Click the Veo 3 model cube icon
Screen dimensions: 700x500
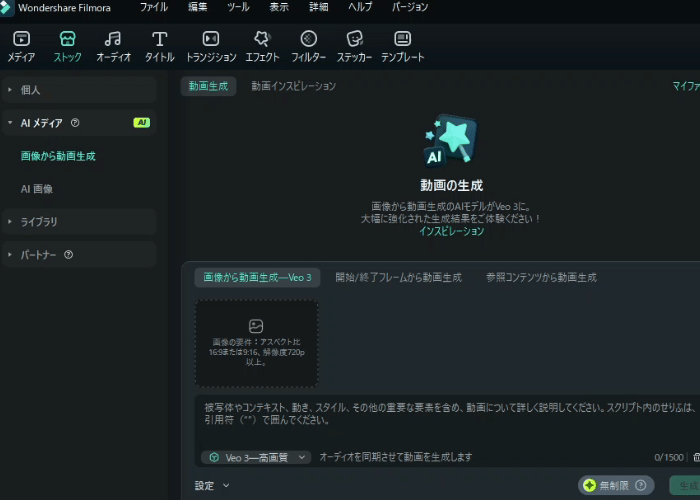tap(214, 457)
